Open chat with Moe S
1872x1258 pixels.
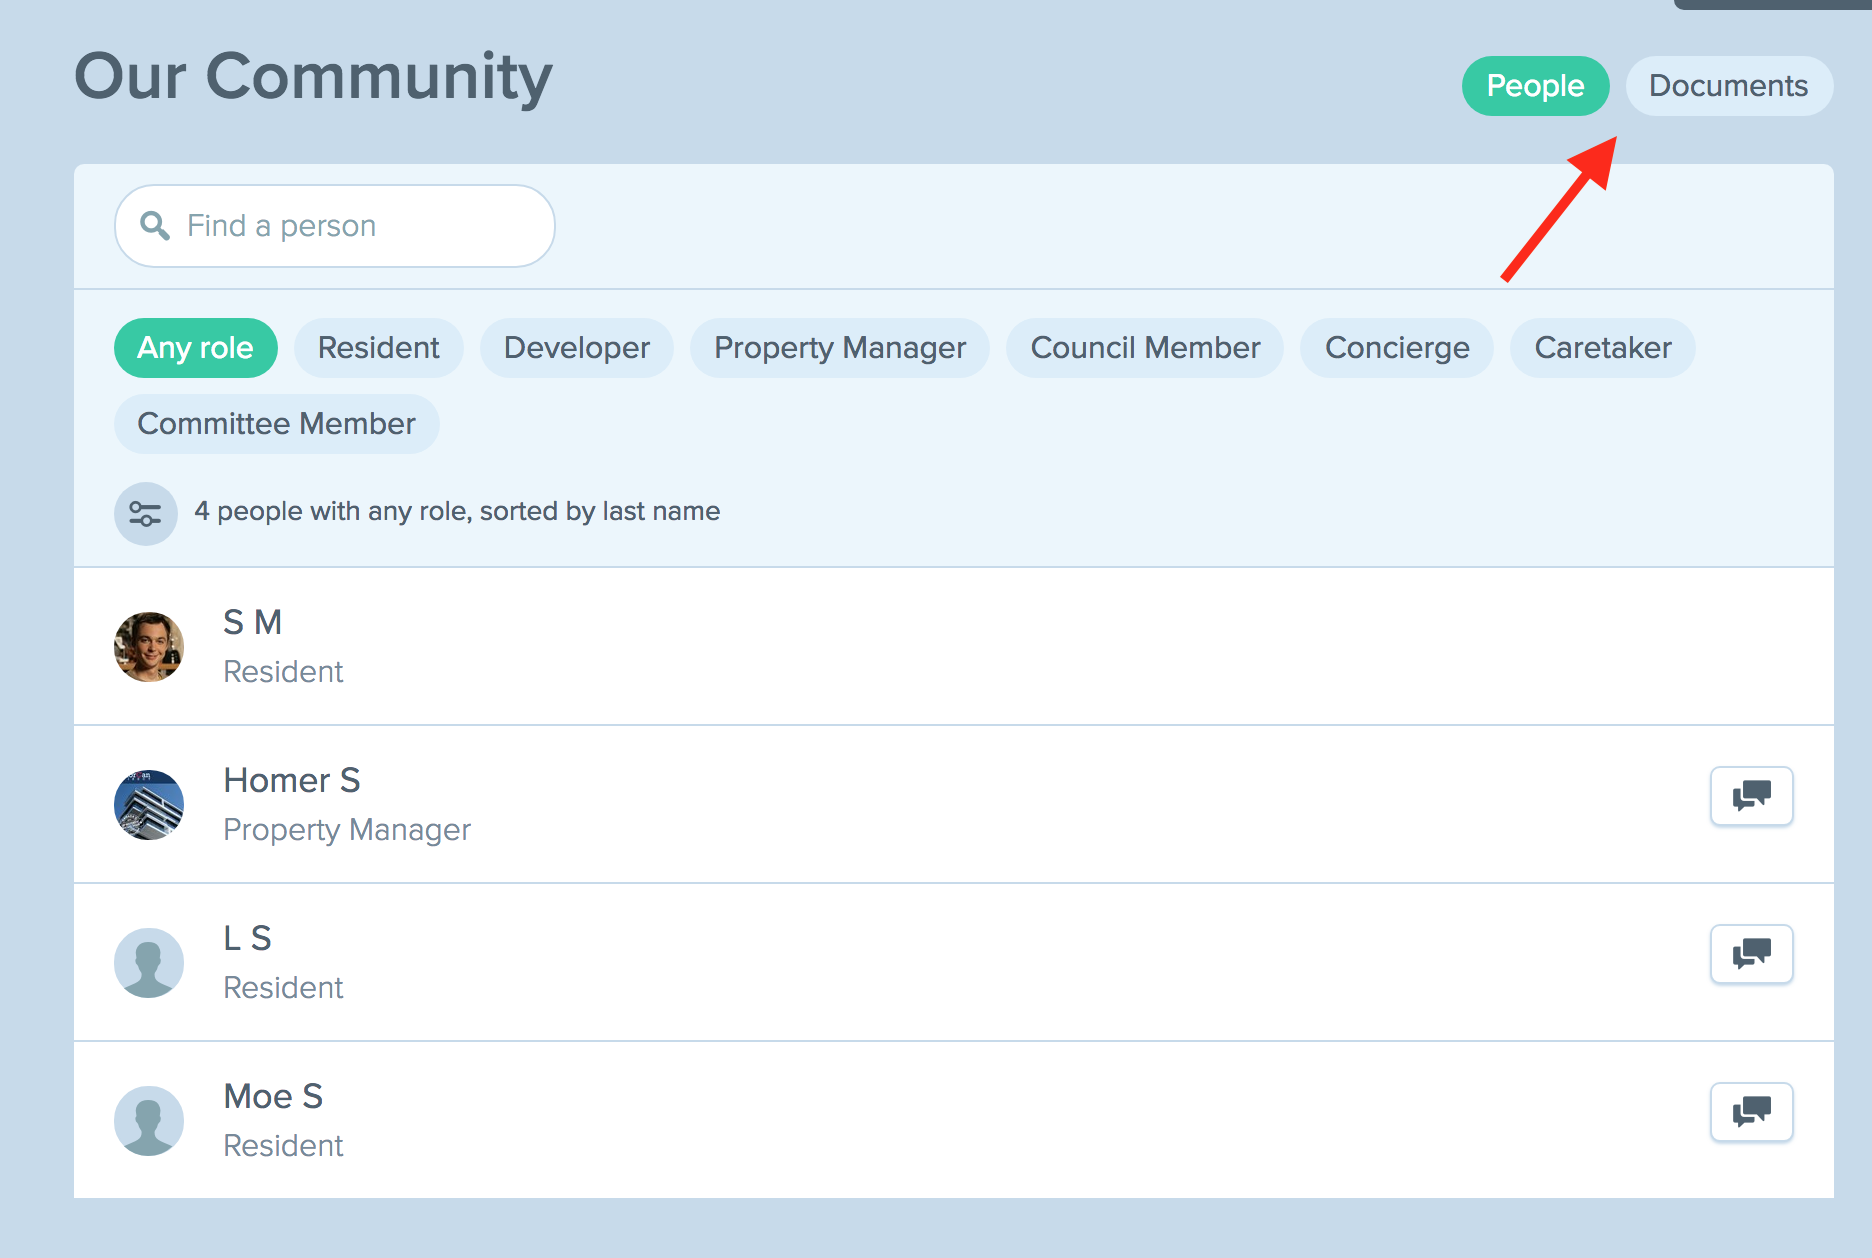(1751, 1112)
